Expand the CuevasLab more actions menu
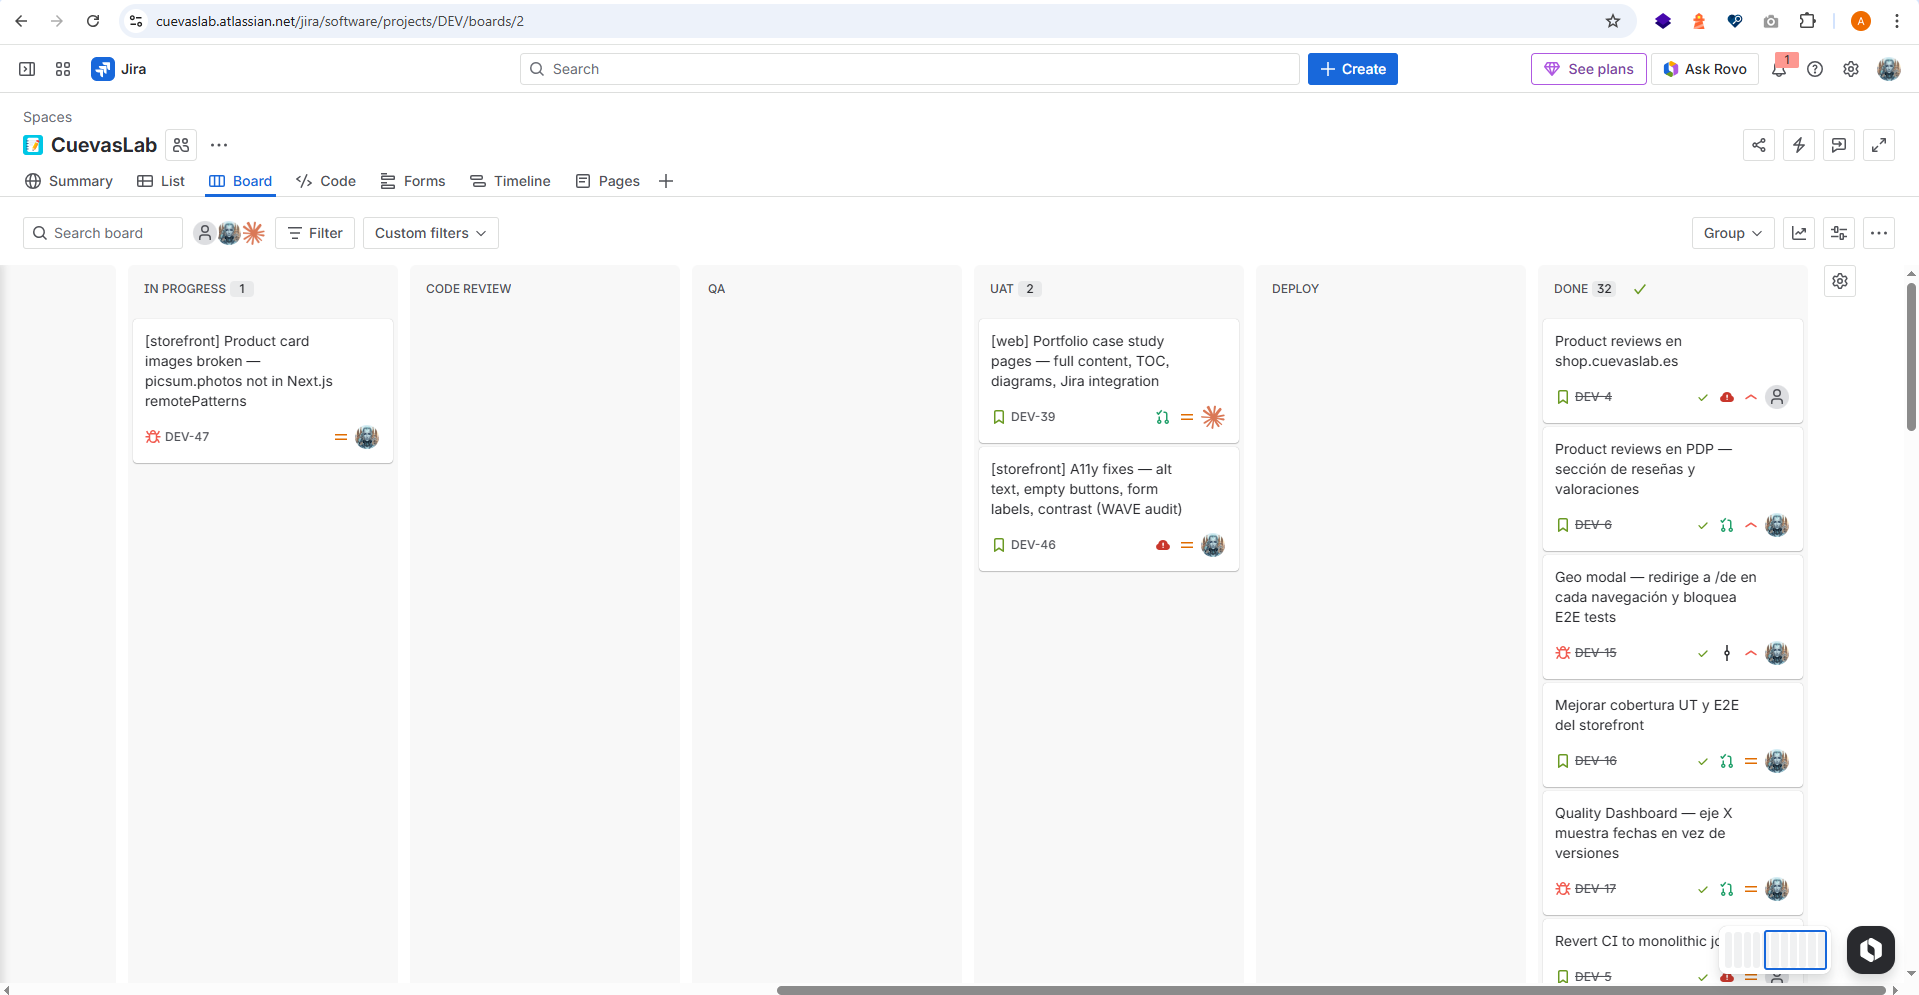Viewport: 1919px width, 995px height. coord(219,145)
